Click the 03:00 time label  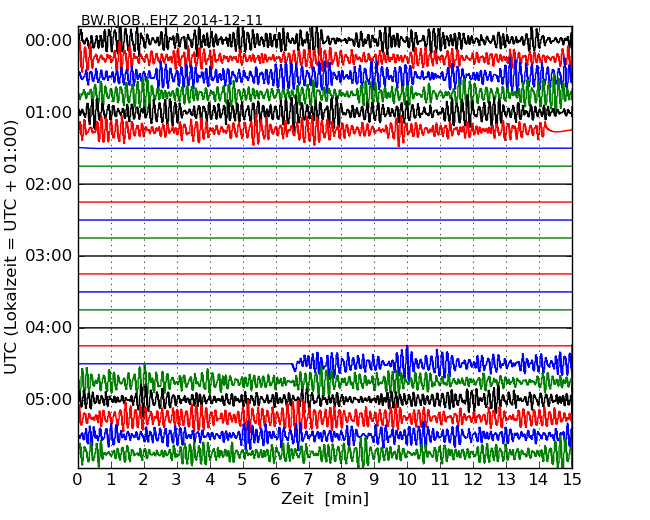coord(49,256)
